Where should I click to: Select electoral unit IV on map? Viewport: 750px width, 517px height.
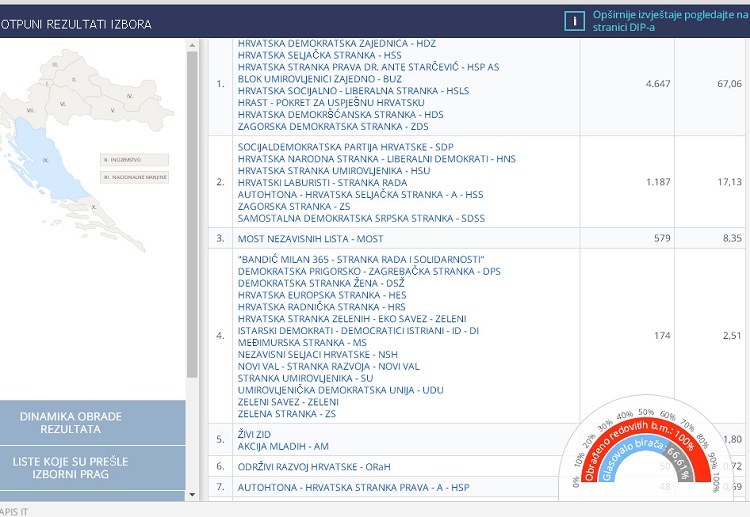tap(130, 96)
